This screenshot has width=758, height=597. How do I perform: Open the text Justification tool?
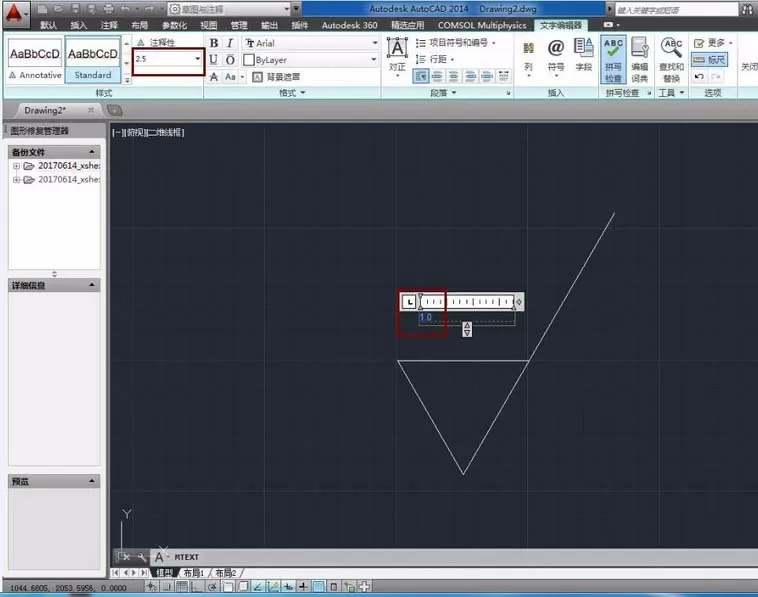pos(397,57)
